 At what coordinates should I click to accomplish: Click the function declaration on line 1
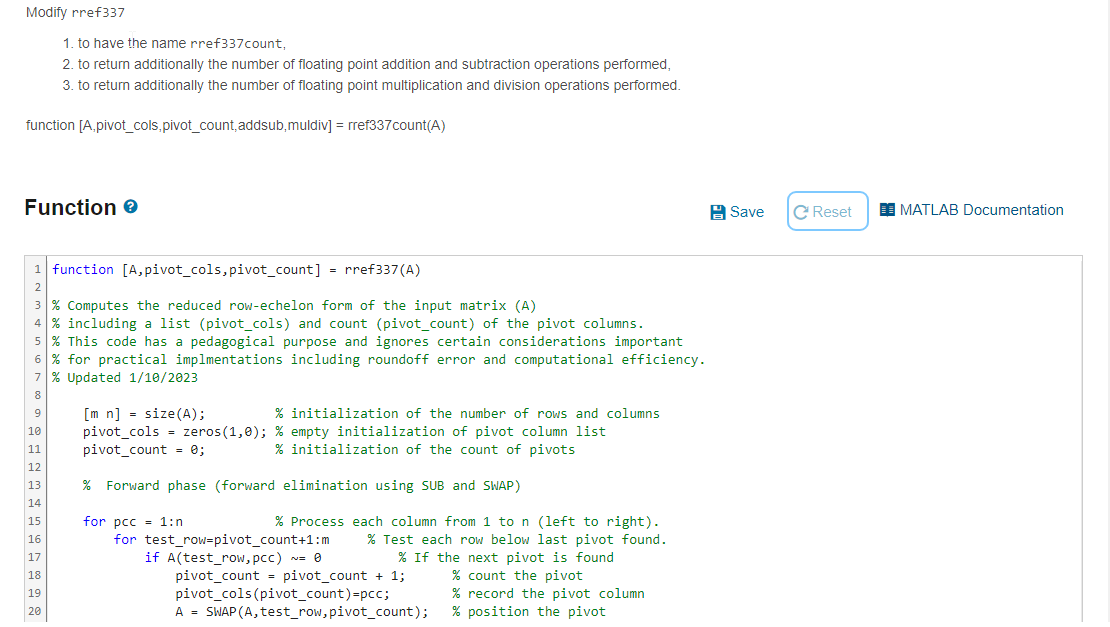(236, 270)
